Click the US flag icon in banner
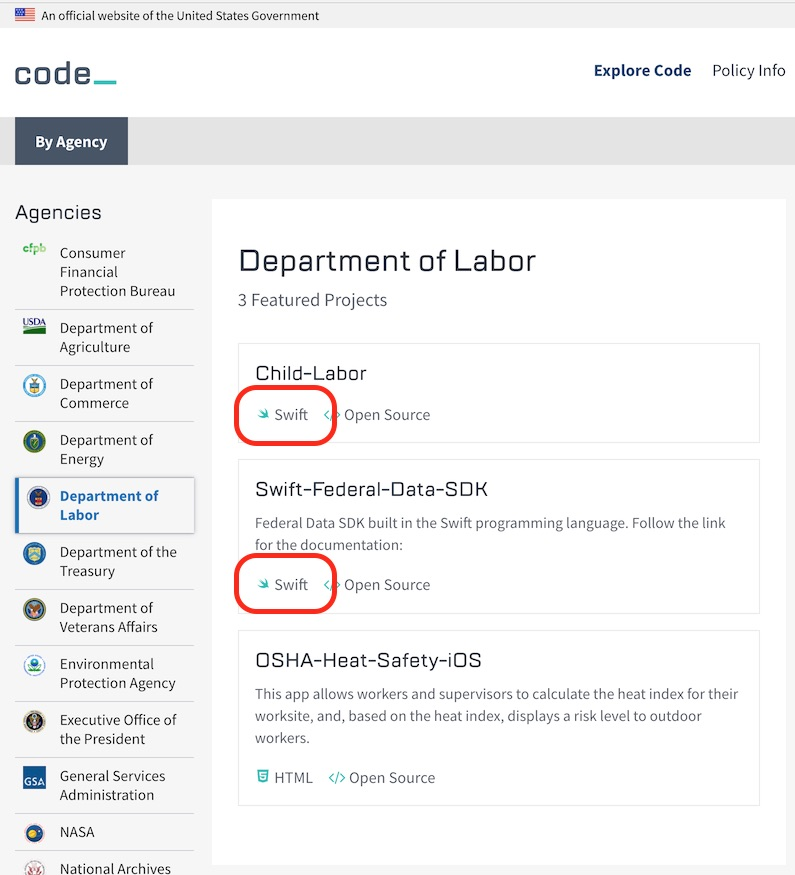Image resolution: width=795 pixels, height=875 pixels. 25,15
